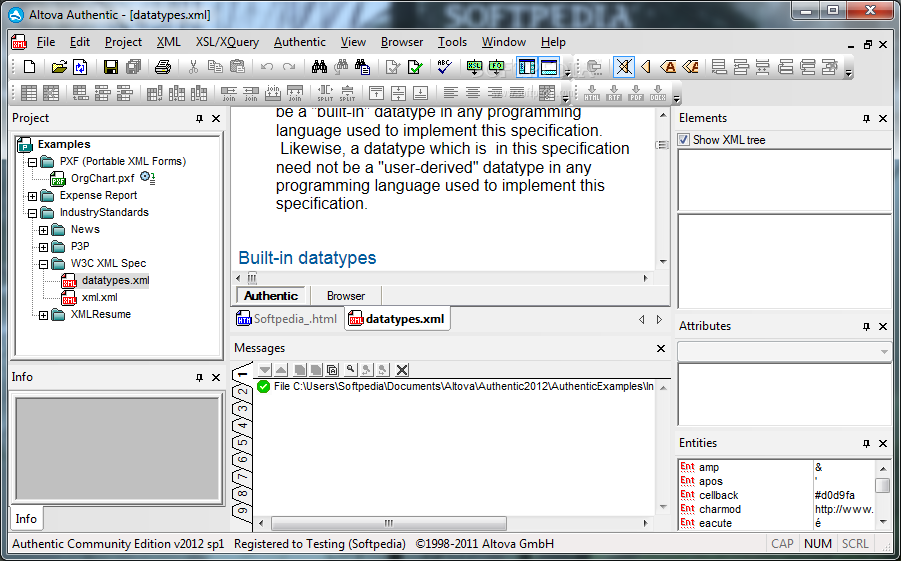Check well-formedness with the yellow checkmark icon
901x561 pixels.
pyautogui.click(x=393, y=67)
